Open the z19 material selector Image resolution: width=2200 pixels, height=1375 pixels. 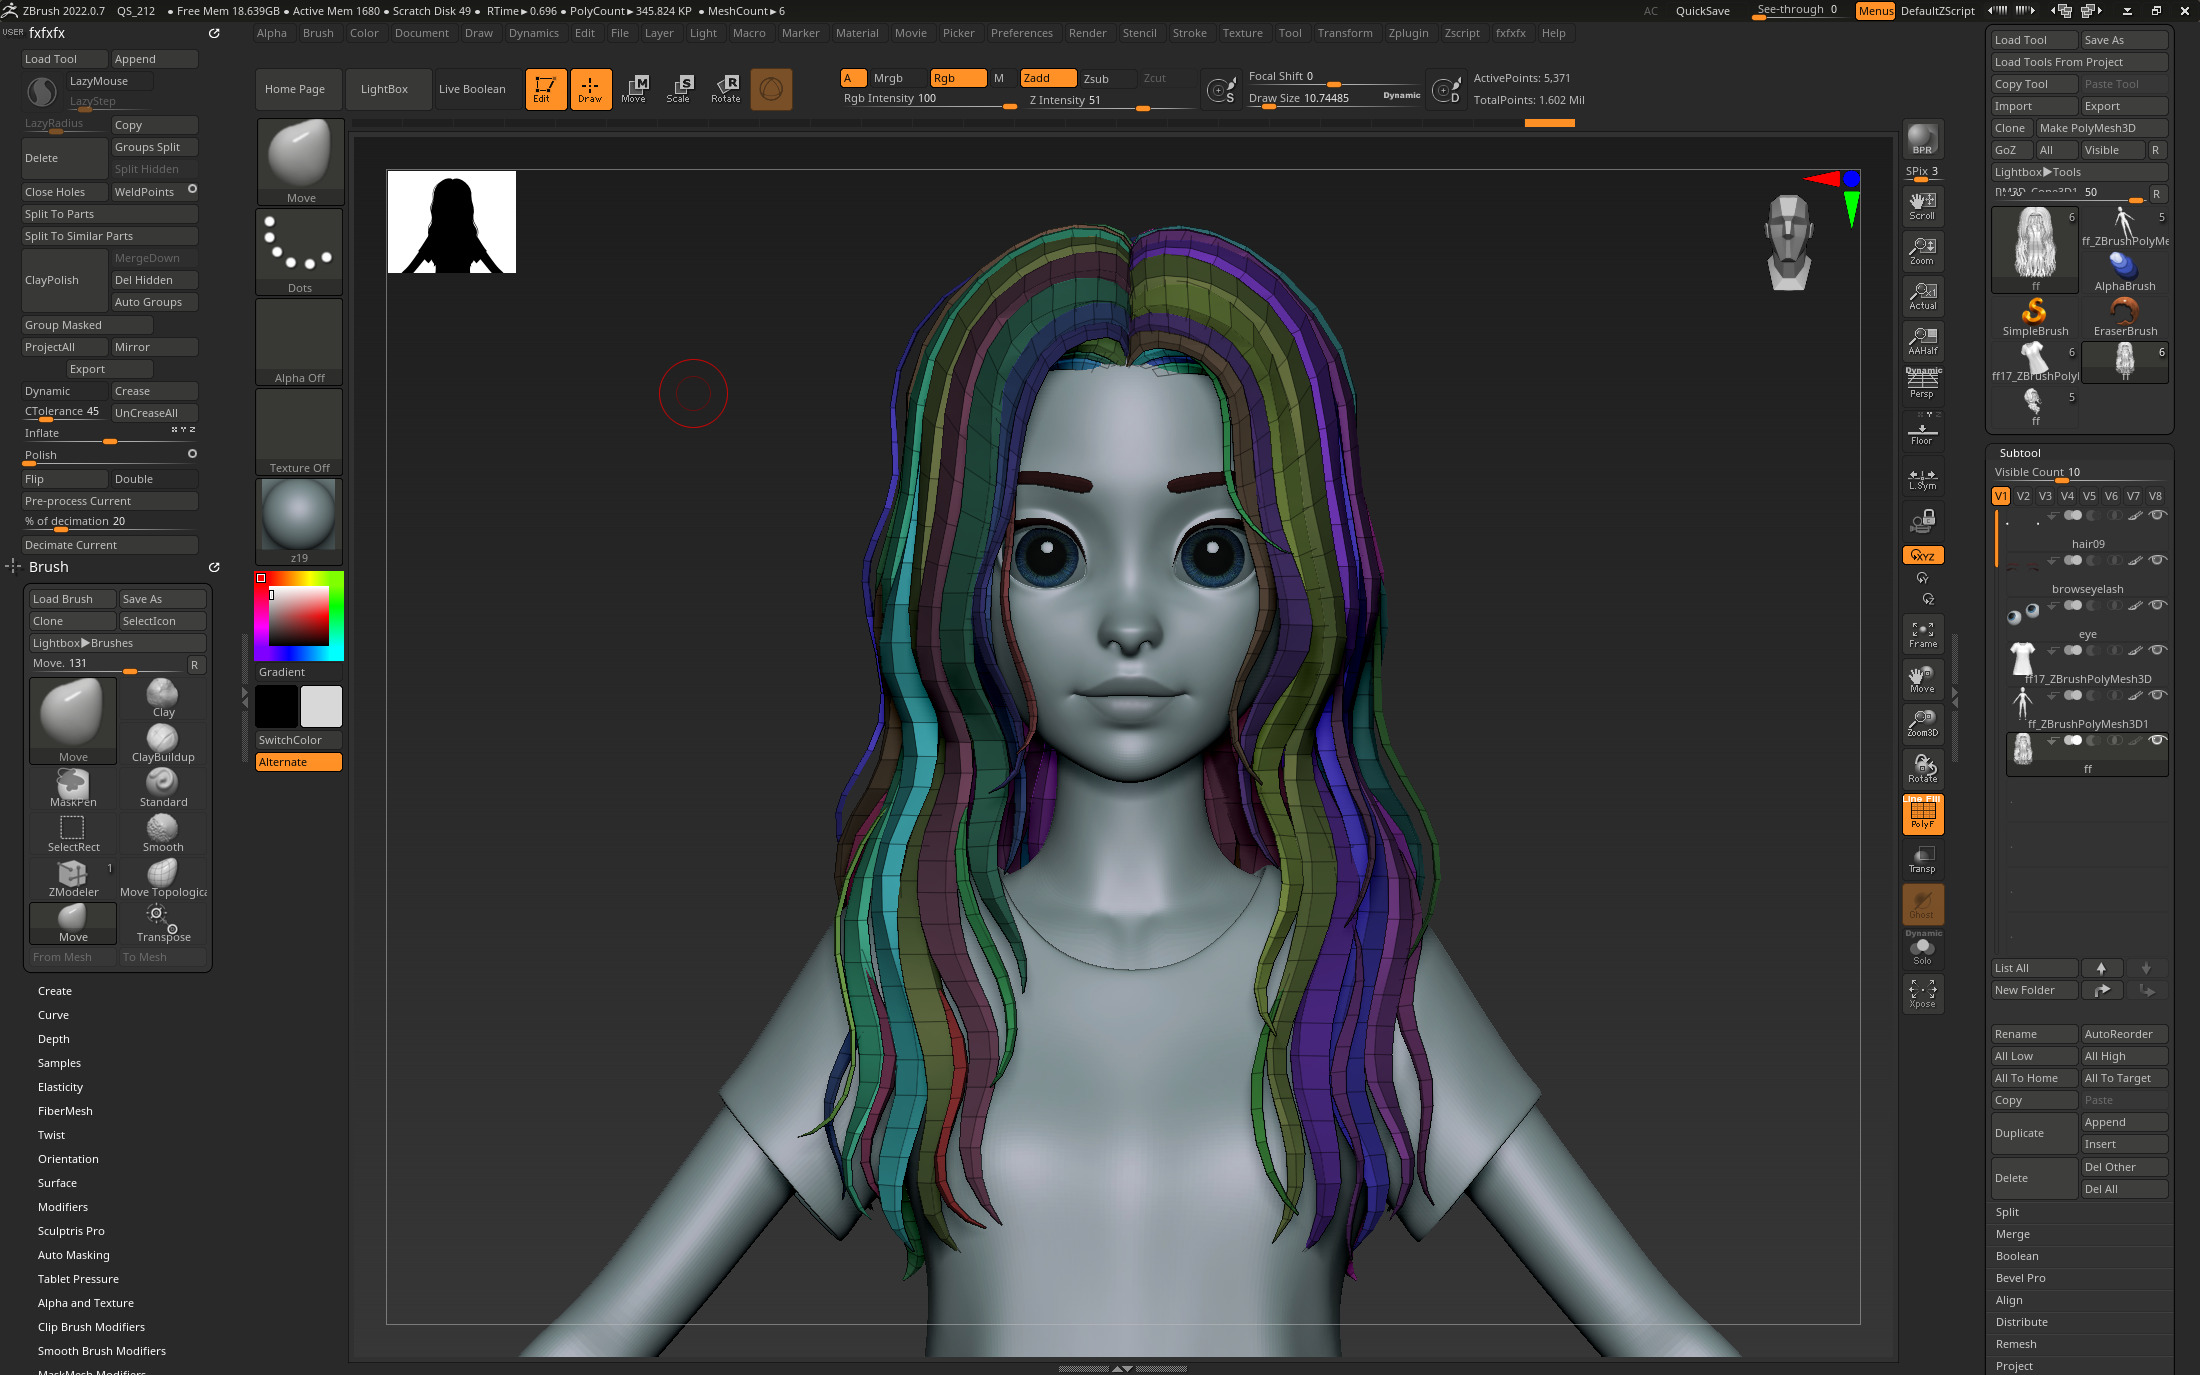tap(299, 521)
